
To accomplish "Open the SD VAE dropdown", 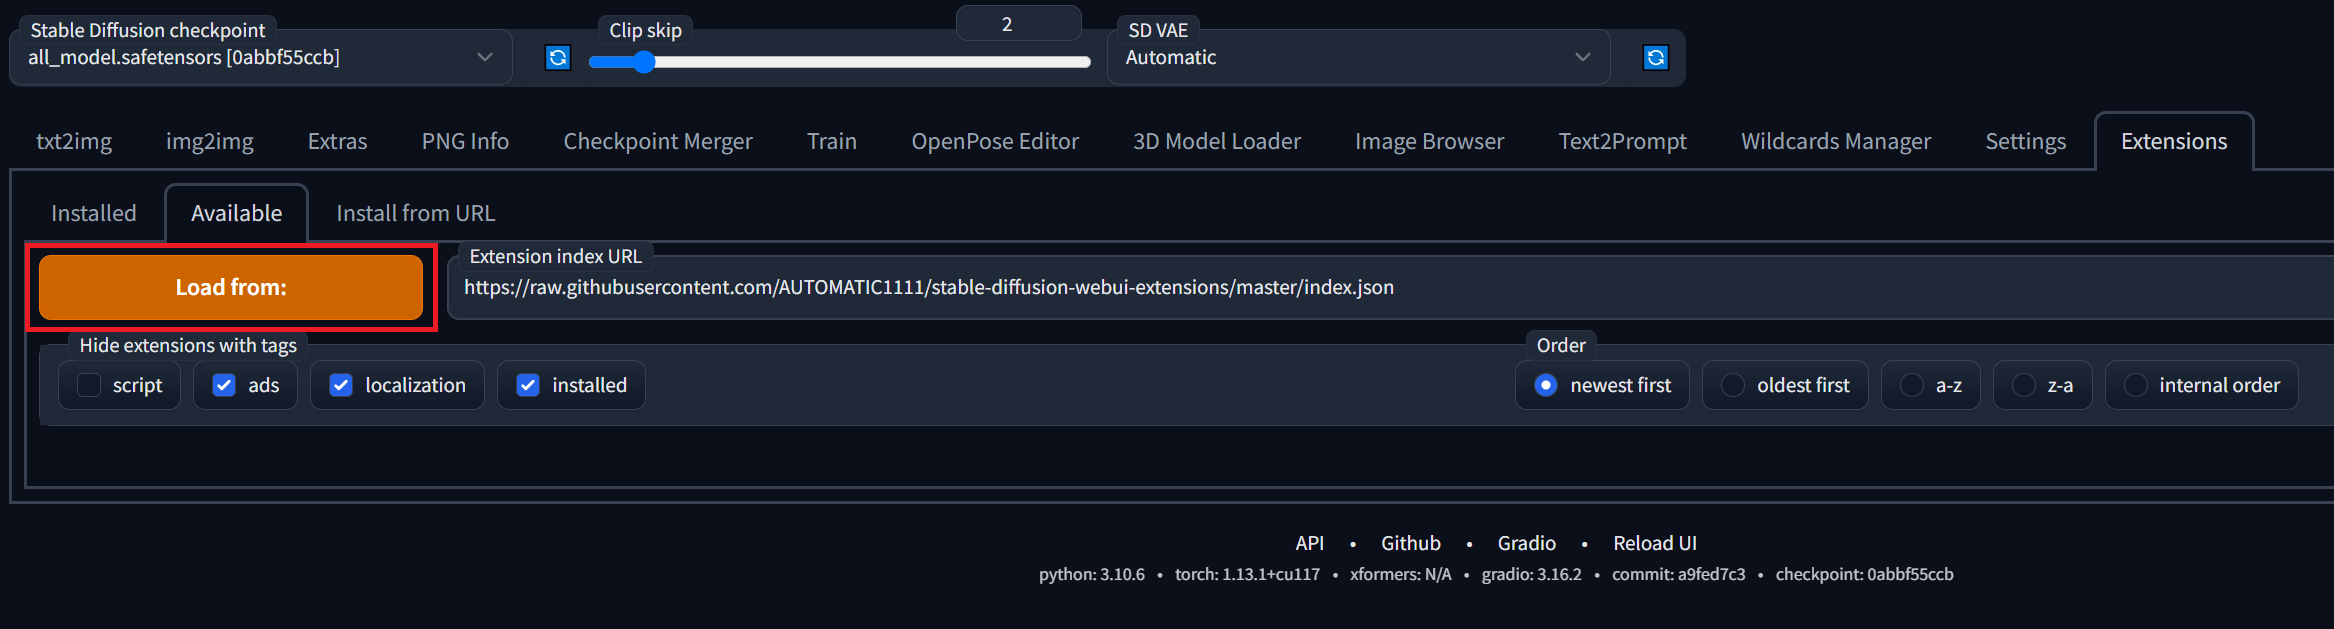I will click(x=1358, y=58).
